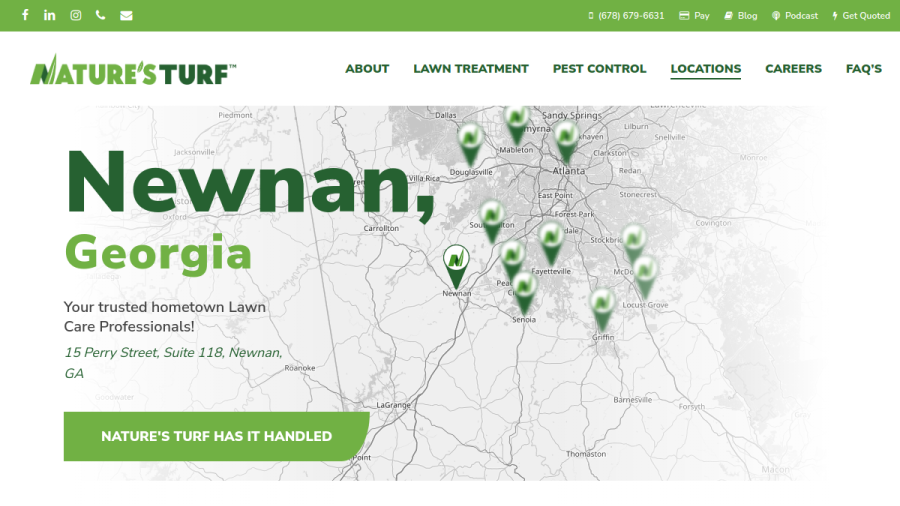900x506 pixels.
Task: Click the Barnesville label on the map
Action: (633, 399)
